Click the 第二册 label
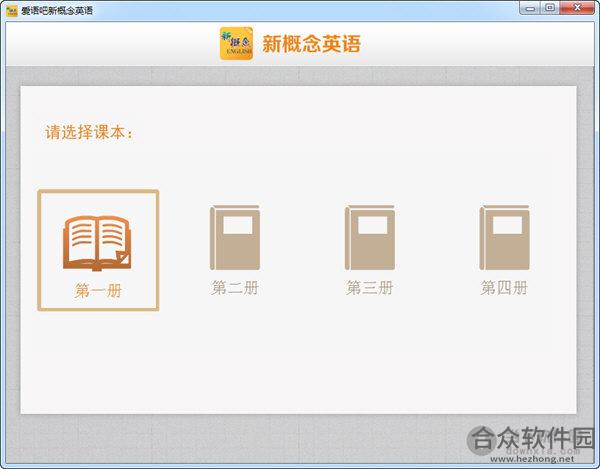The width and height of the screenshot is (600, 469). pyautogui.click(x=235, y=288)
